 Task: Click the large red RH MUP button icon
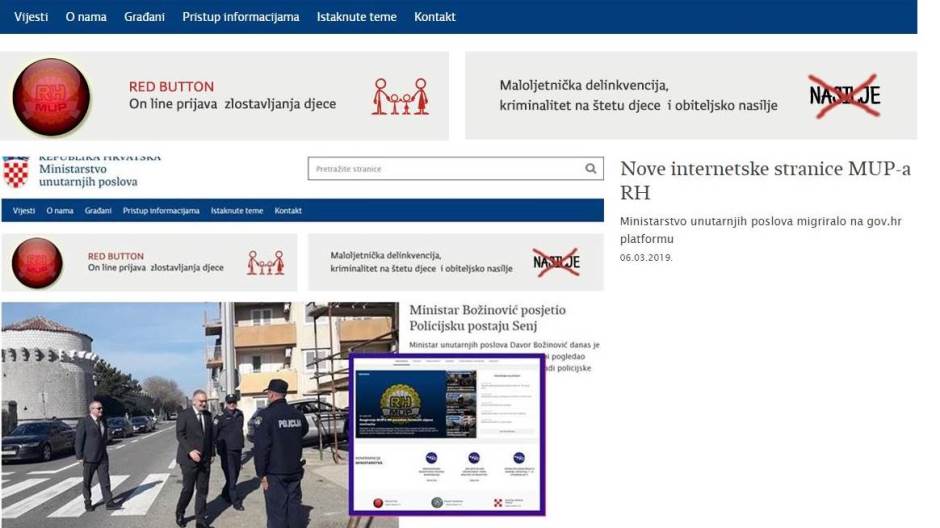point(51,96)
